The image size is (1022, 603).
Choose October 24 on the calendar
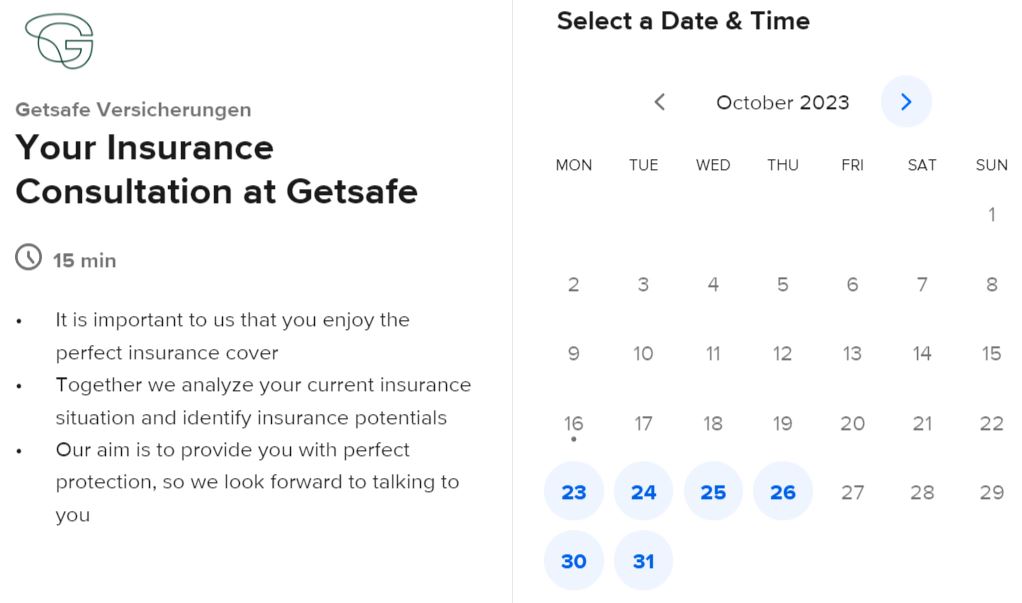(643, 491)
